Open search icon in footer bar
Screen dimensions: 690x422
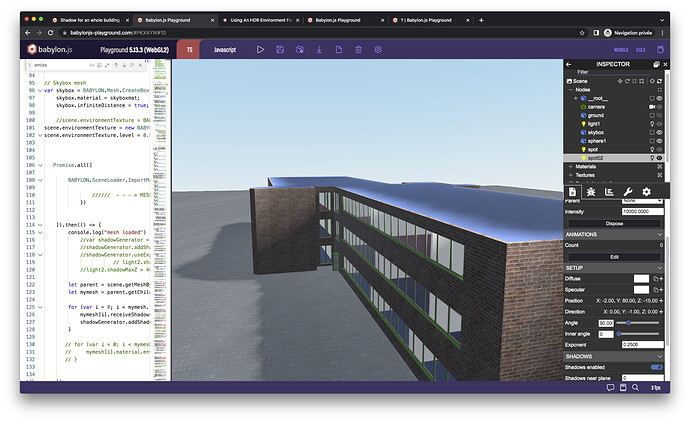pyautogui.click(x=635, y=388)
